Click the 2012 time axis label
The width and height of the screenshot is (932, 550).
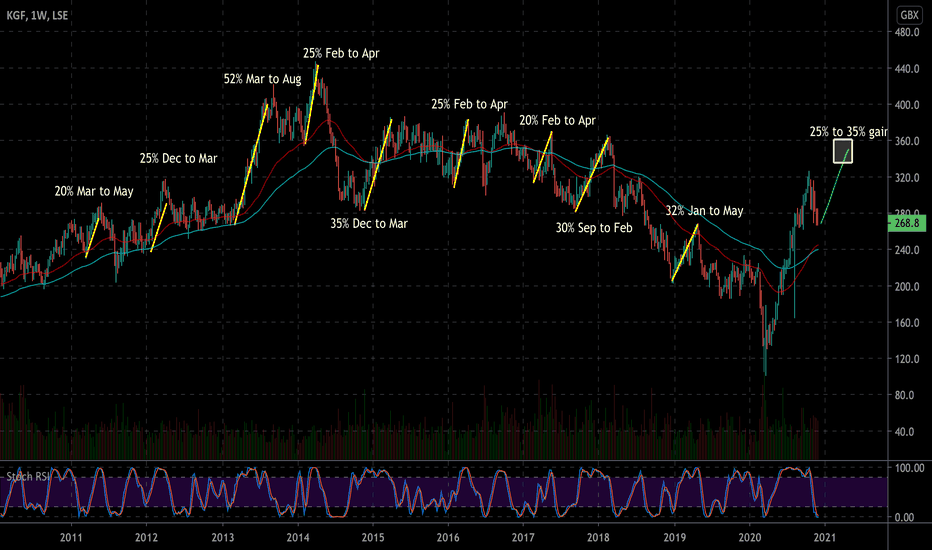pos(146,538)
